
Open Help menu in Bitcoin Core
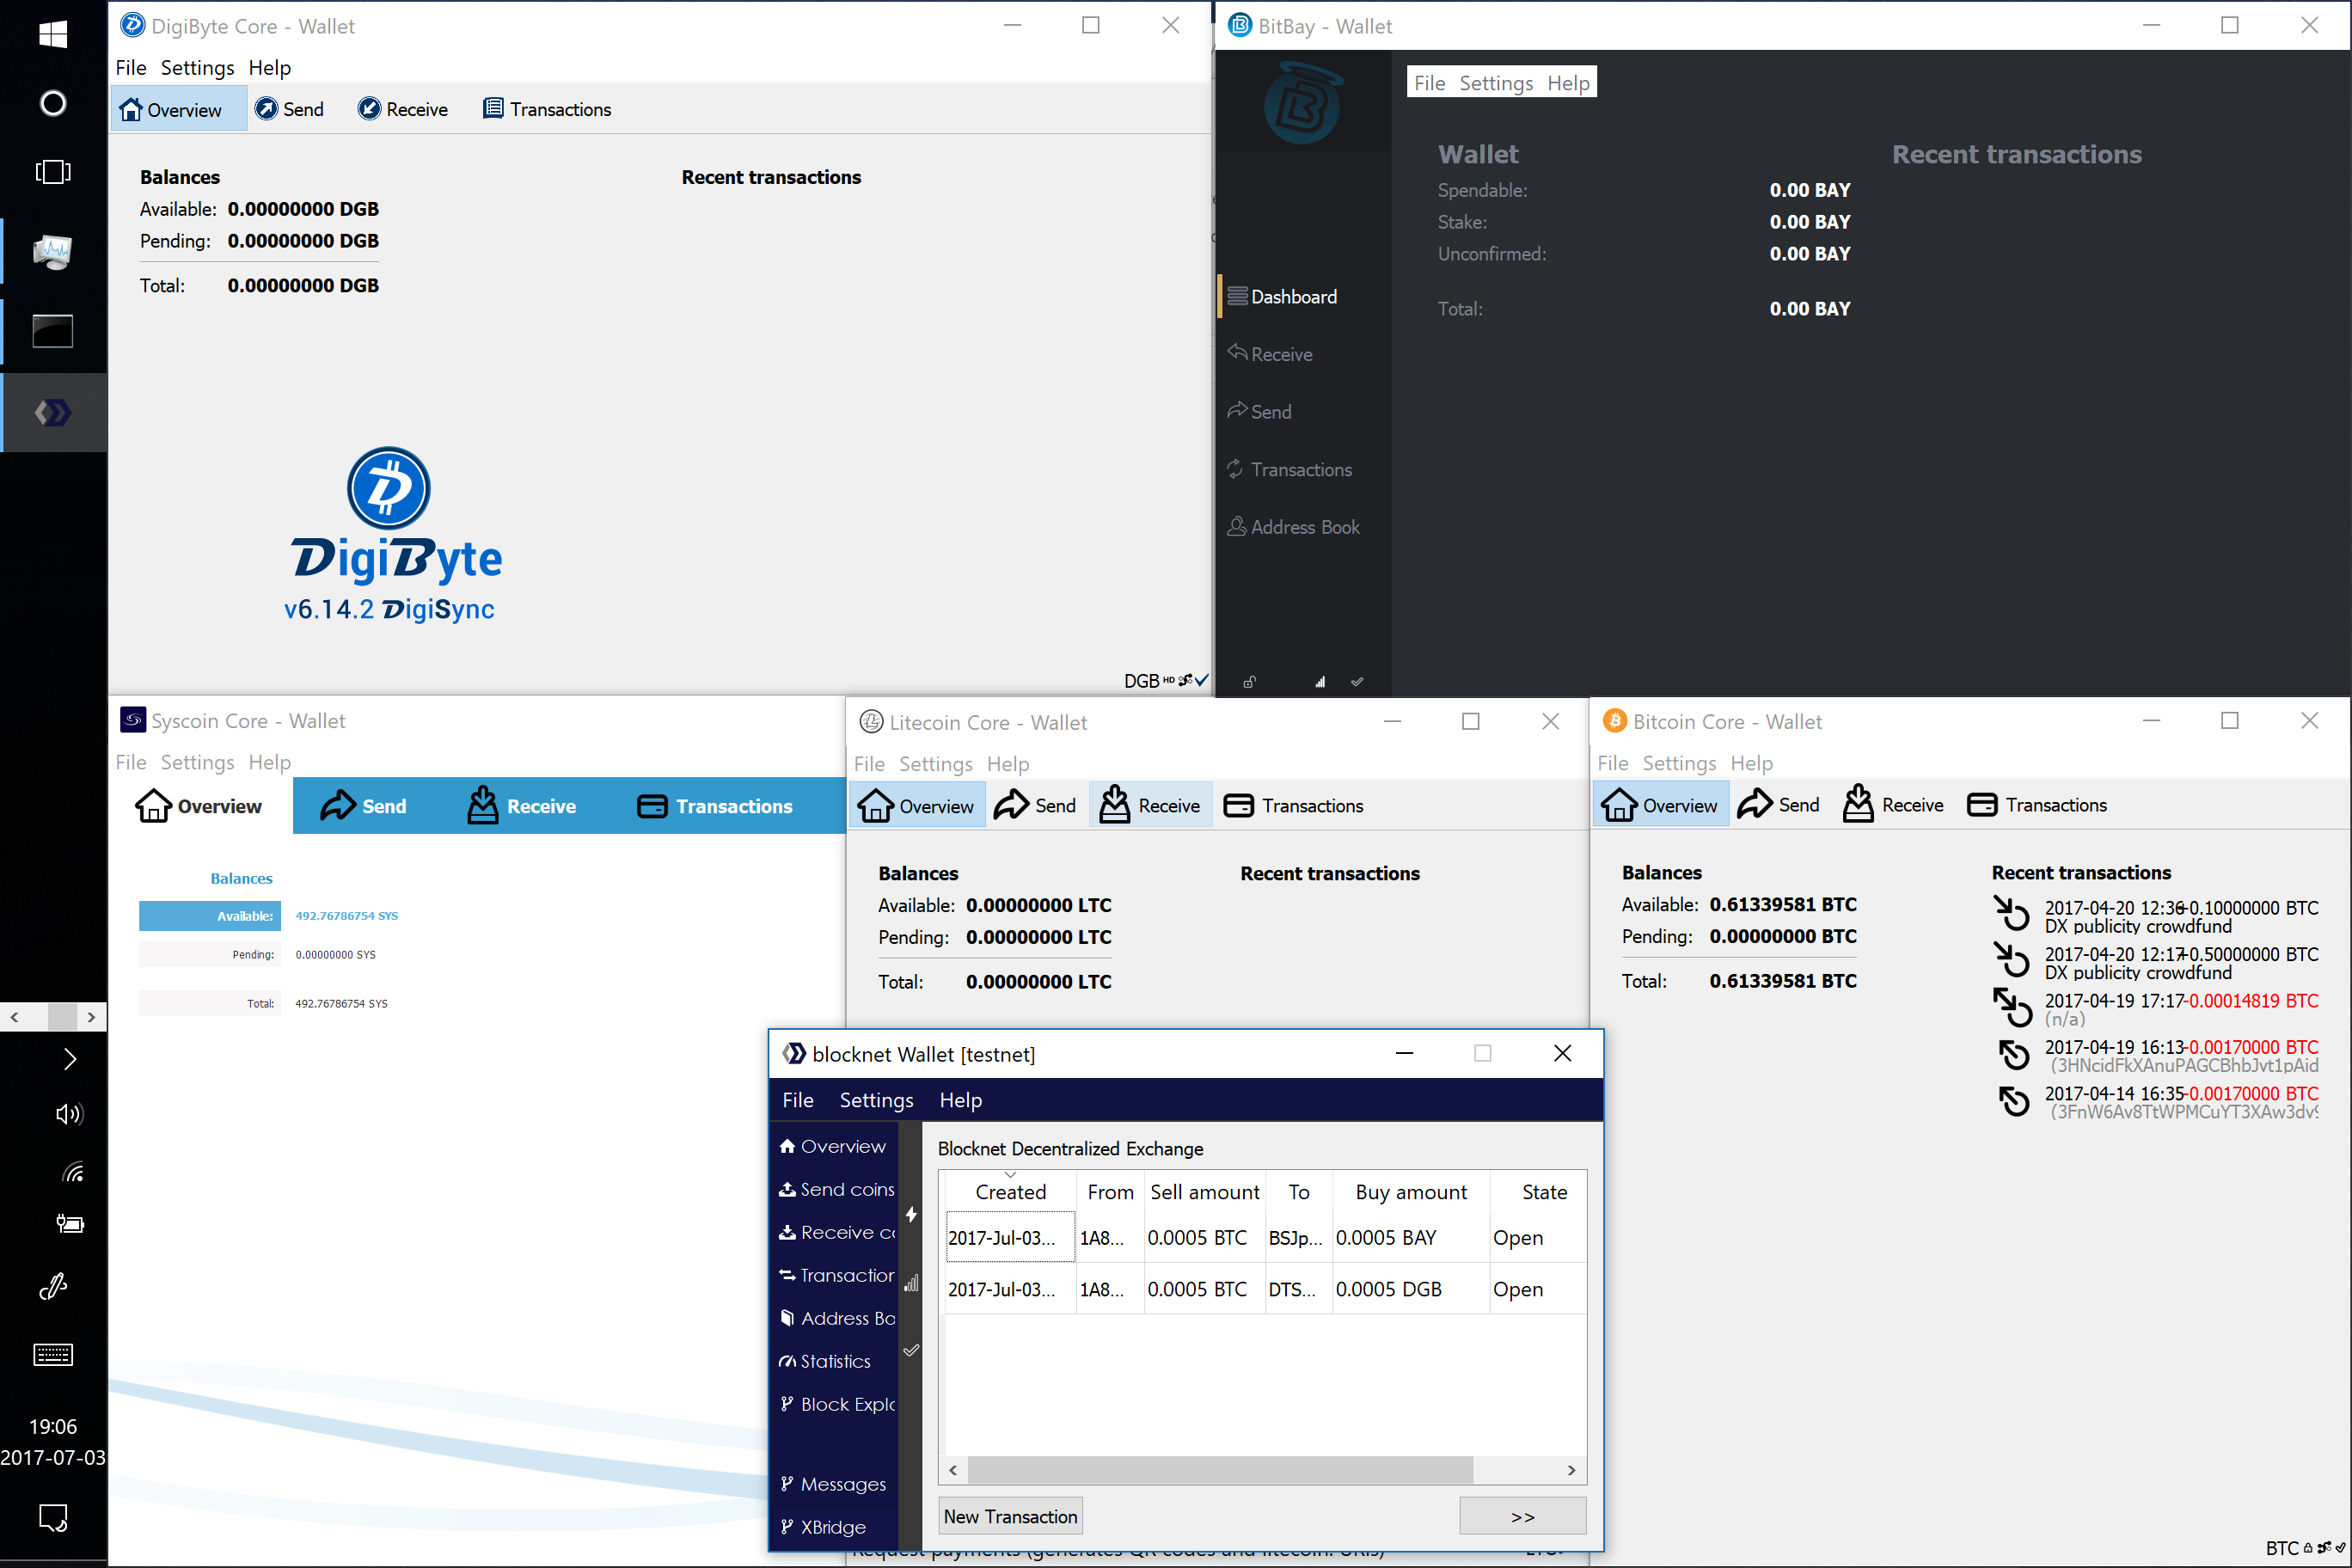tap(1751, 763)
